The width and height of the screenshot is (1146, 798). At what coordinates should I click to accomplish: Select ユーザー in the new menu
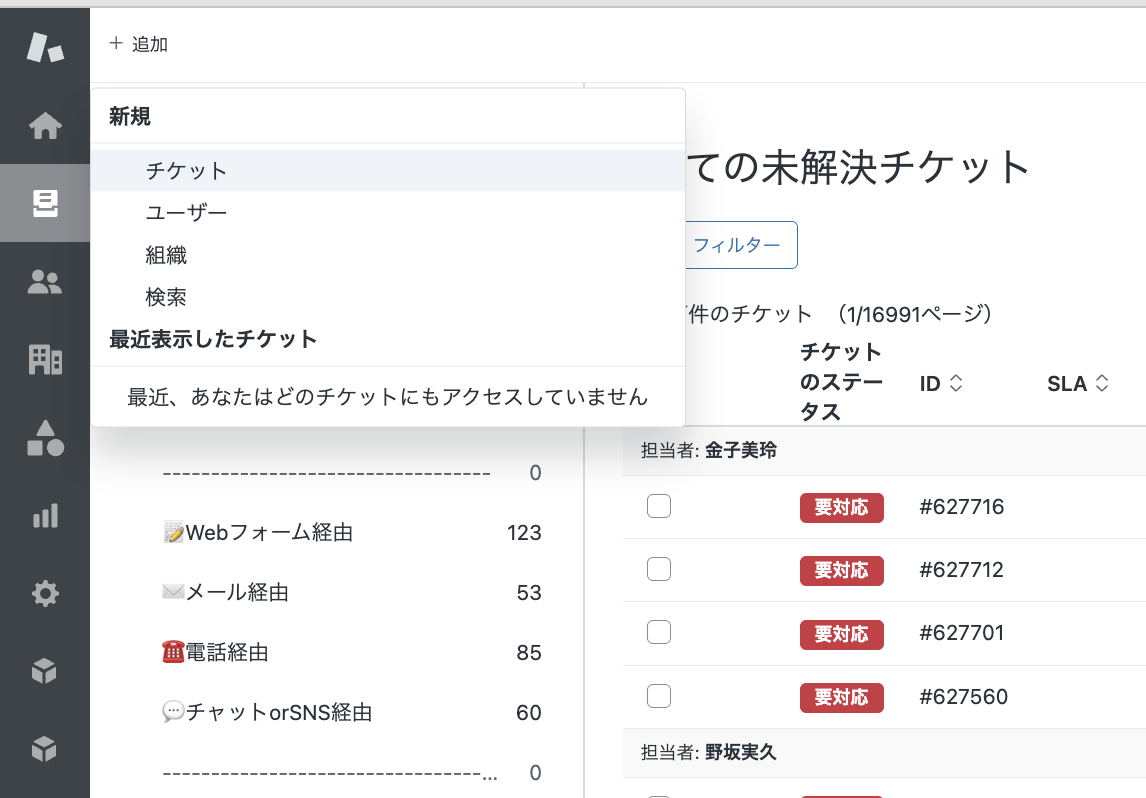click(388, 213)
